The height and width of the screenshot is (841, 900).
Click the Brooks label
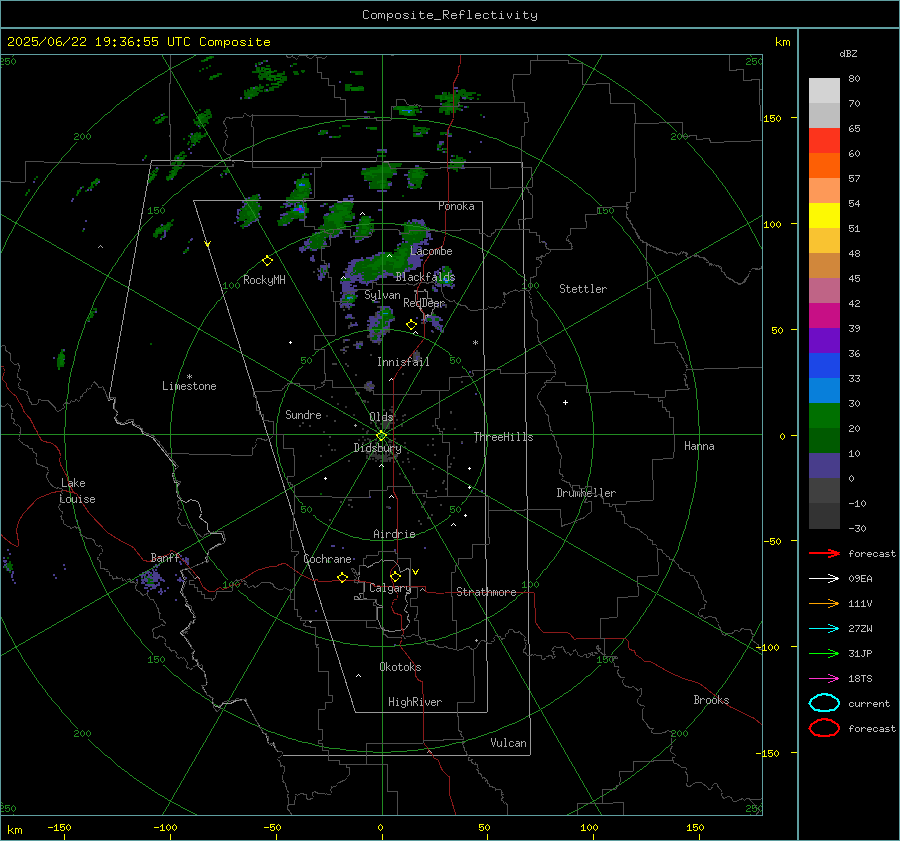click(711, 700)
